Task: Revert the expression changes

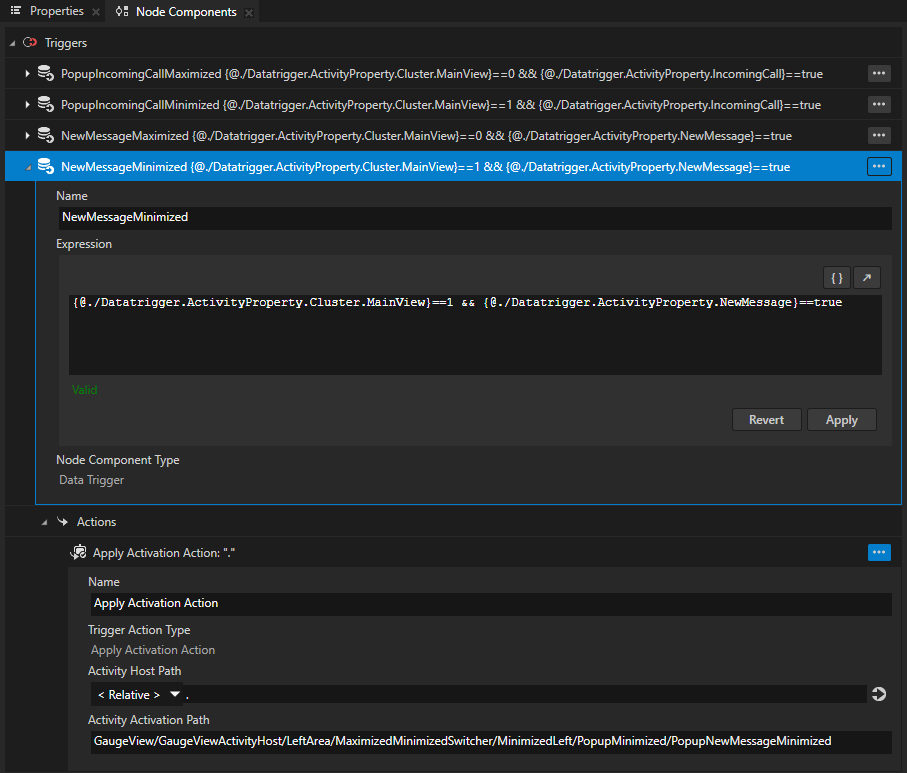Action: pyautogui.click(x=766, y=419)
